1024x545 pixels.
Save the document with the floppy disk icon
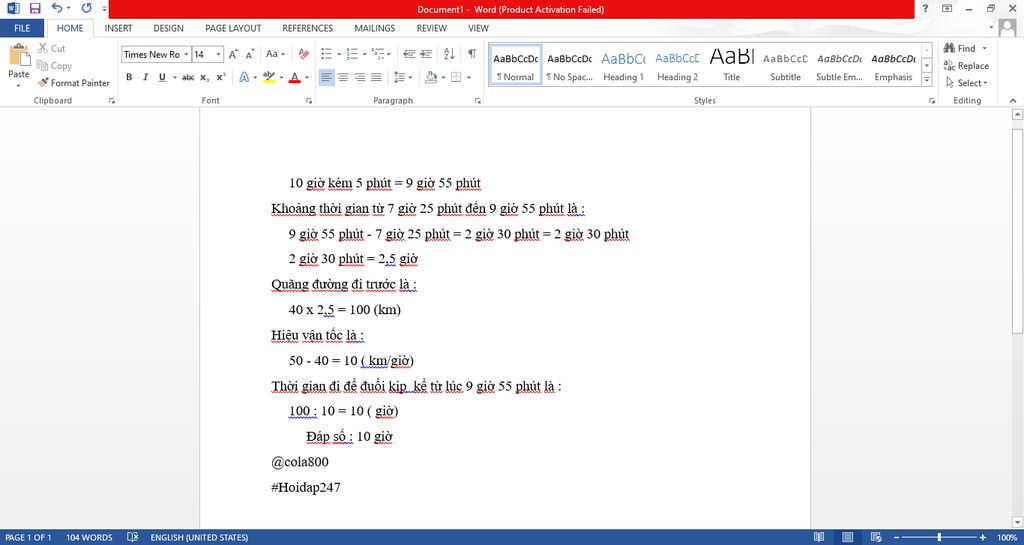click(35, 8)
